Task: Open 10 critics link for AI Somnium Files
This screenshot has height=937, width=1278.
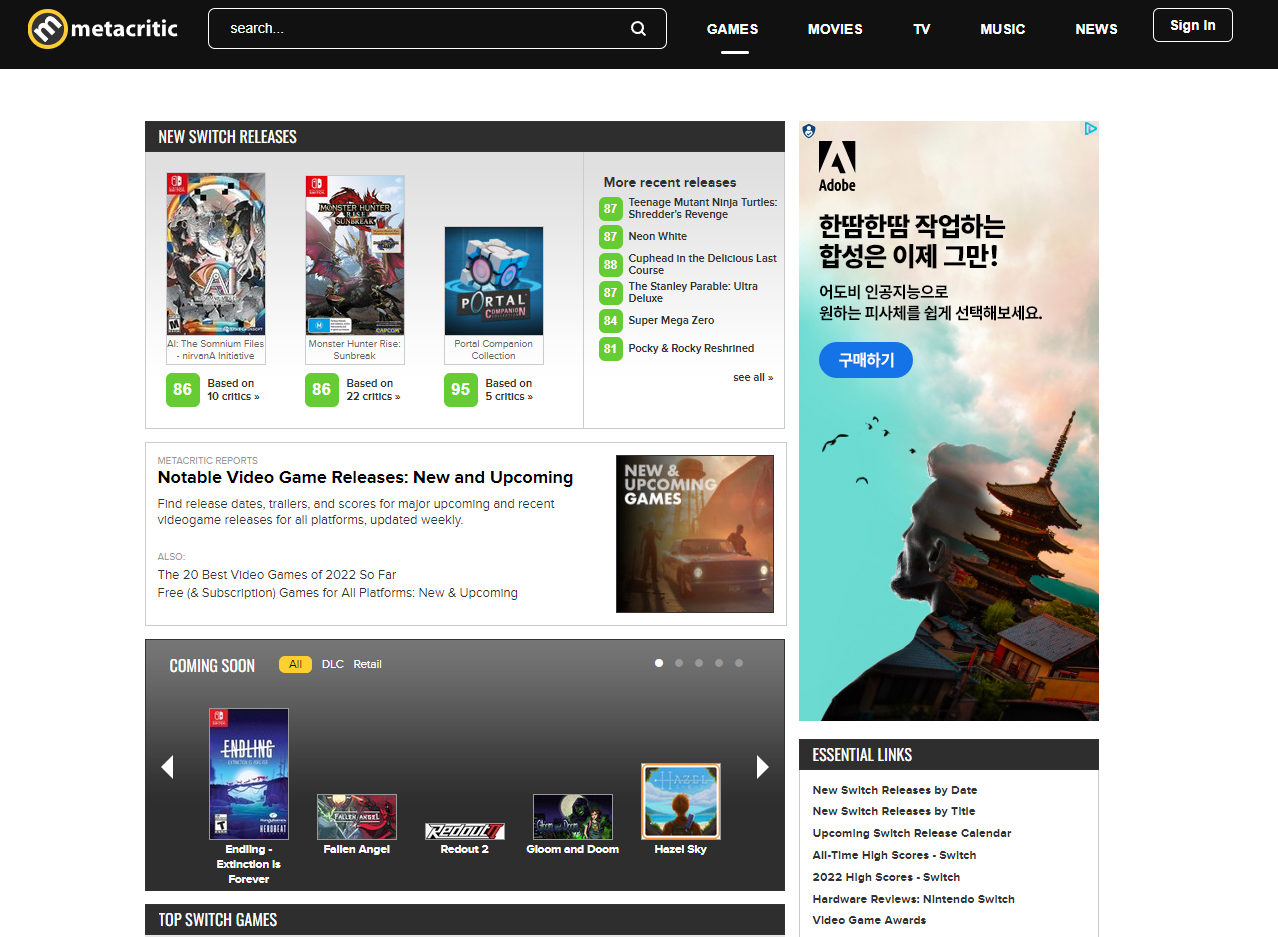Action: click(x=233, y=390)
